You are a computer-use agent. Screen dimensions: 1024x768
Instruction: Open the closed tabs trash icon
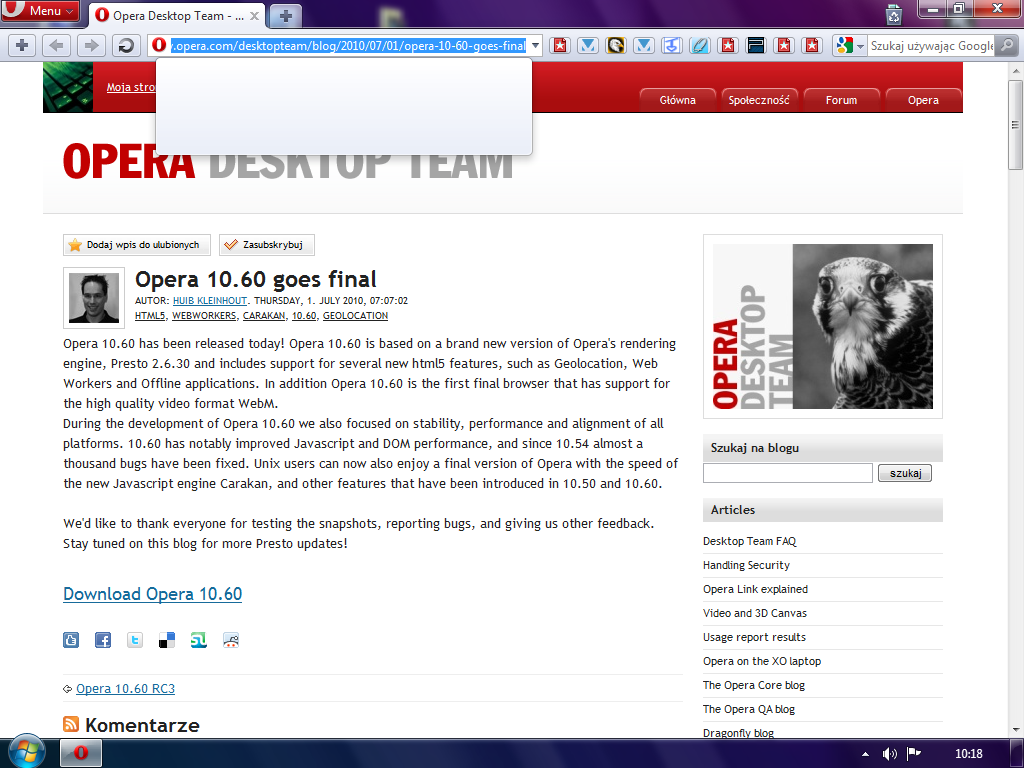893,15
